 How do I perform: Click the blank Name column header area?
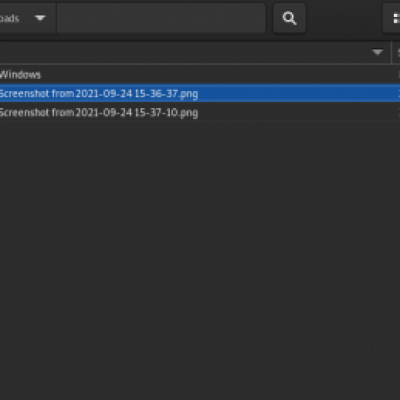[183, 52]
